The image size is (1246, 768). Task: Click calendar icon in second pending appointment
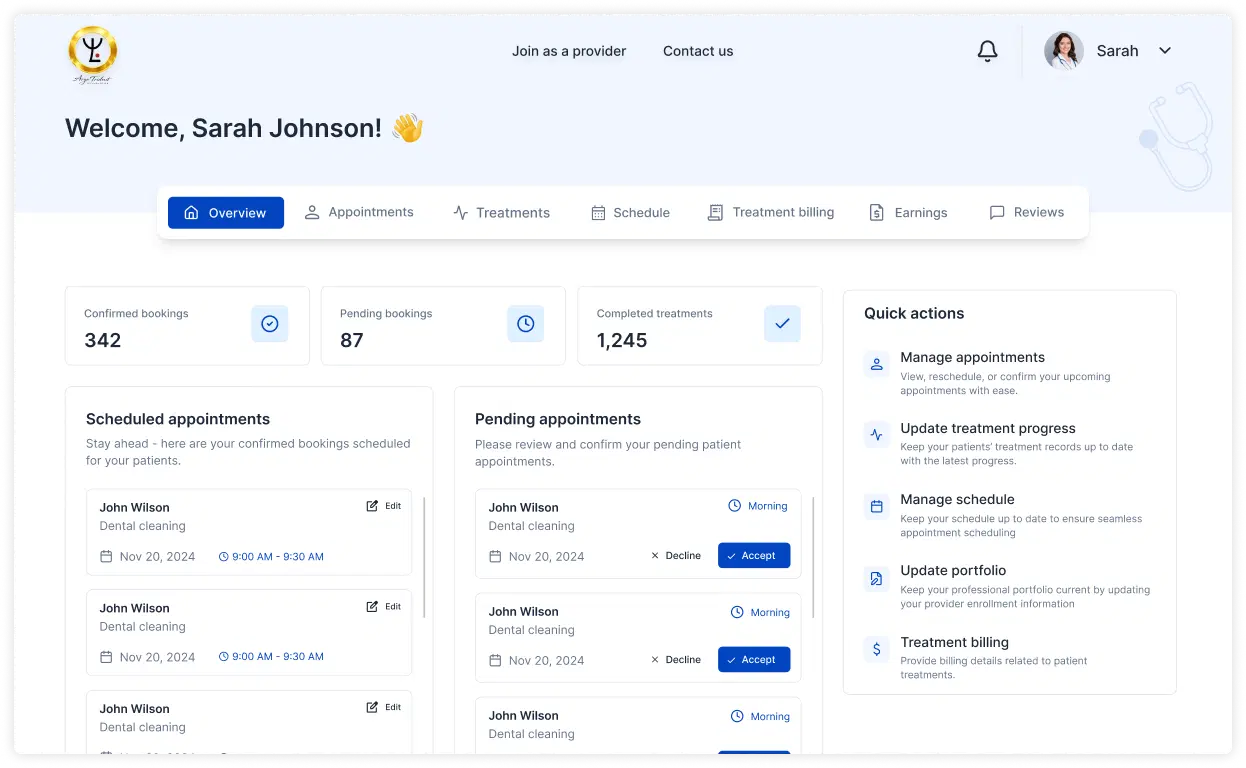[x=495, y=661]
